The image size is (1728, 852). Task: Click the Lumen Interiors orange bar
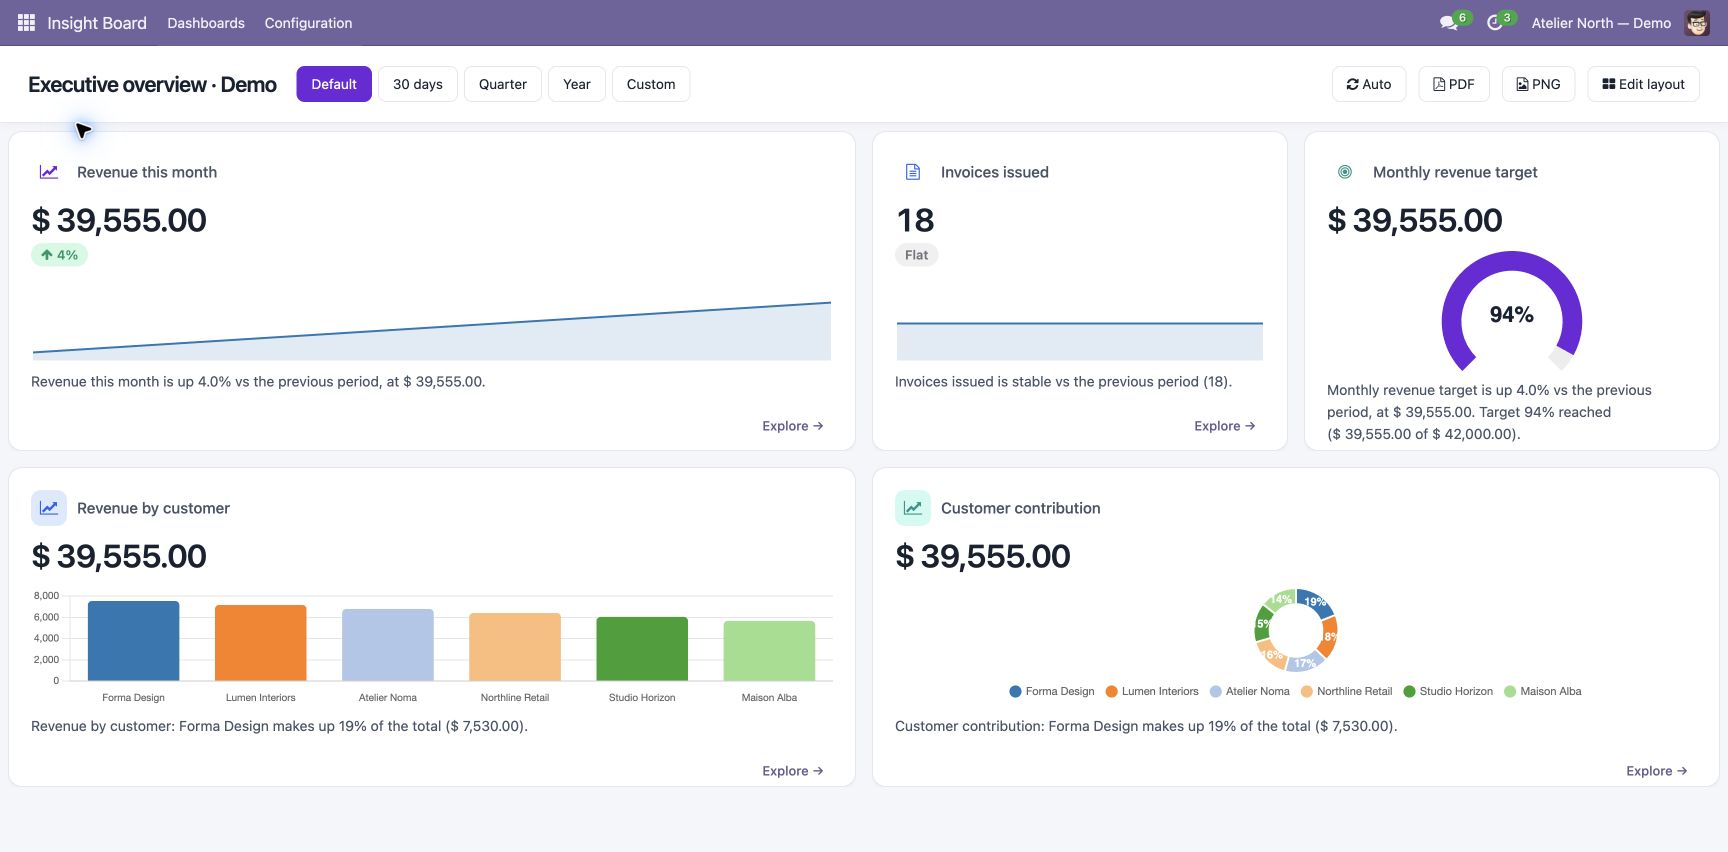261,643
